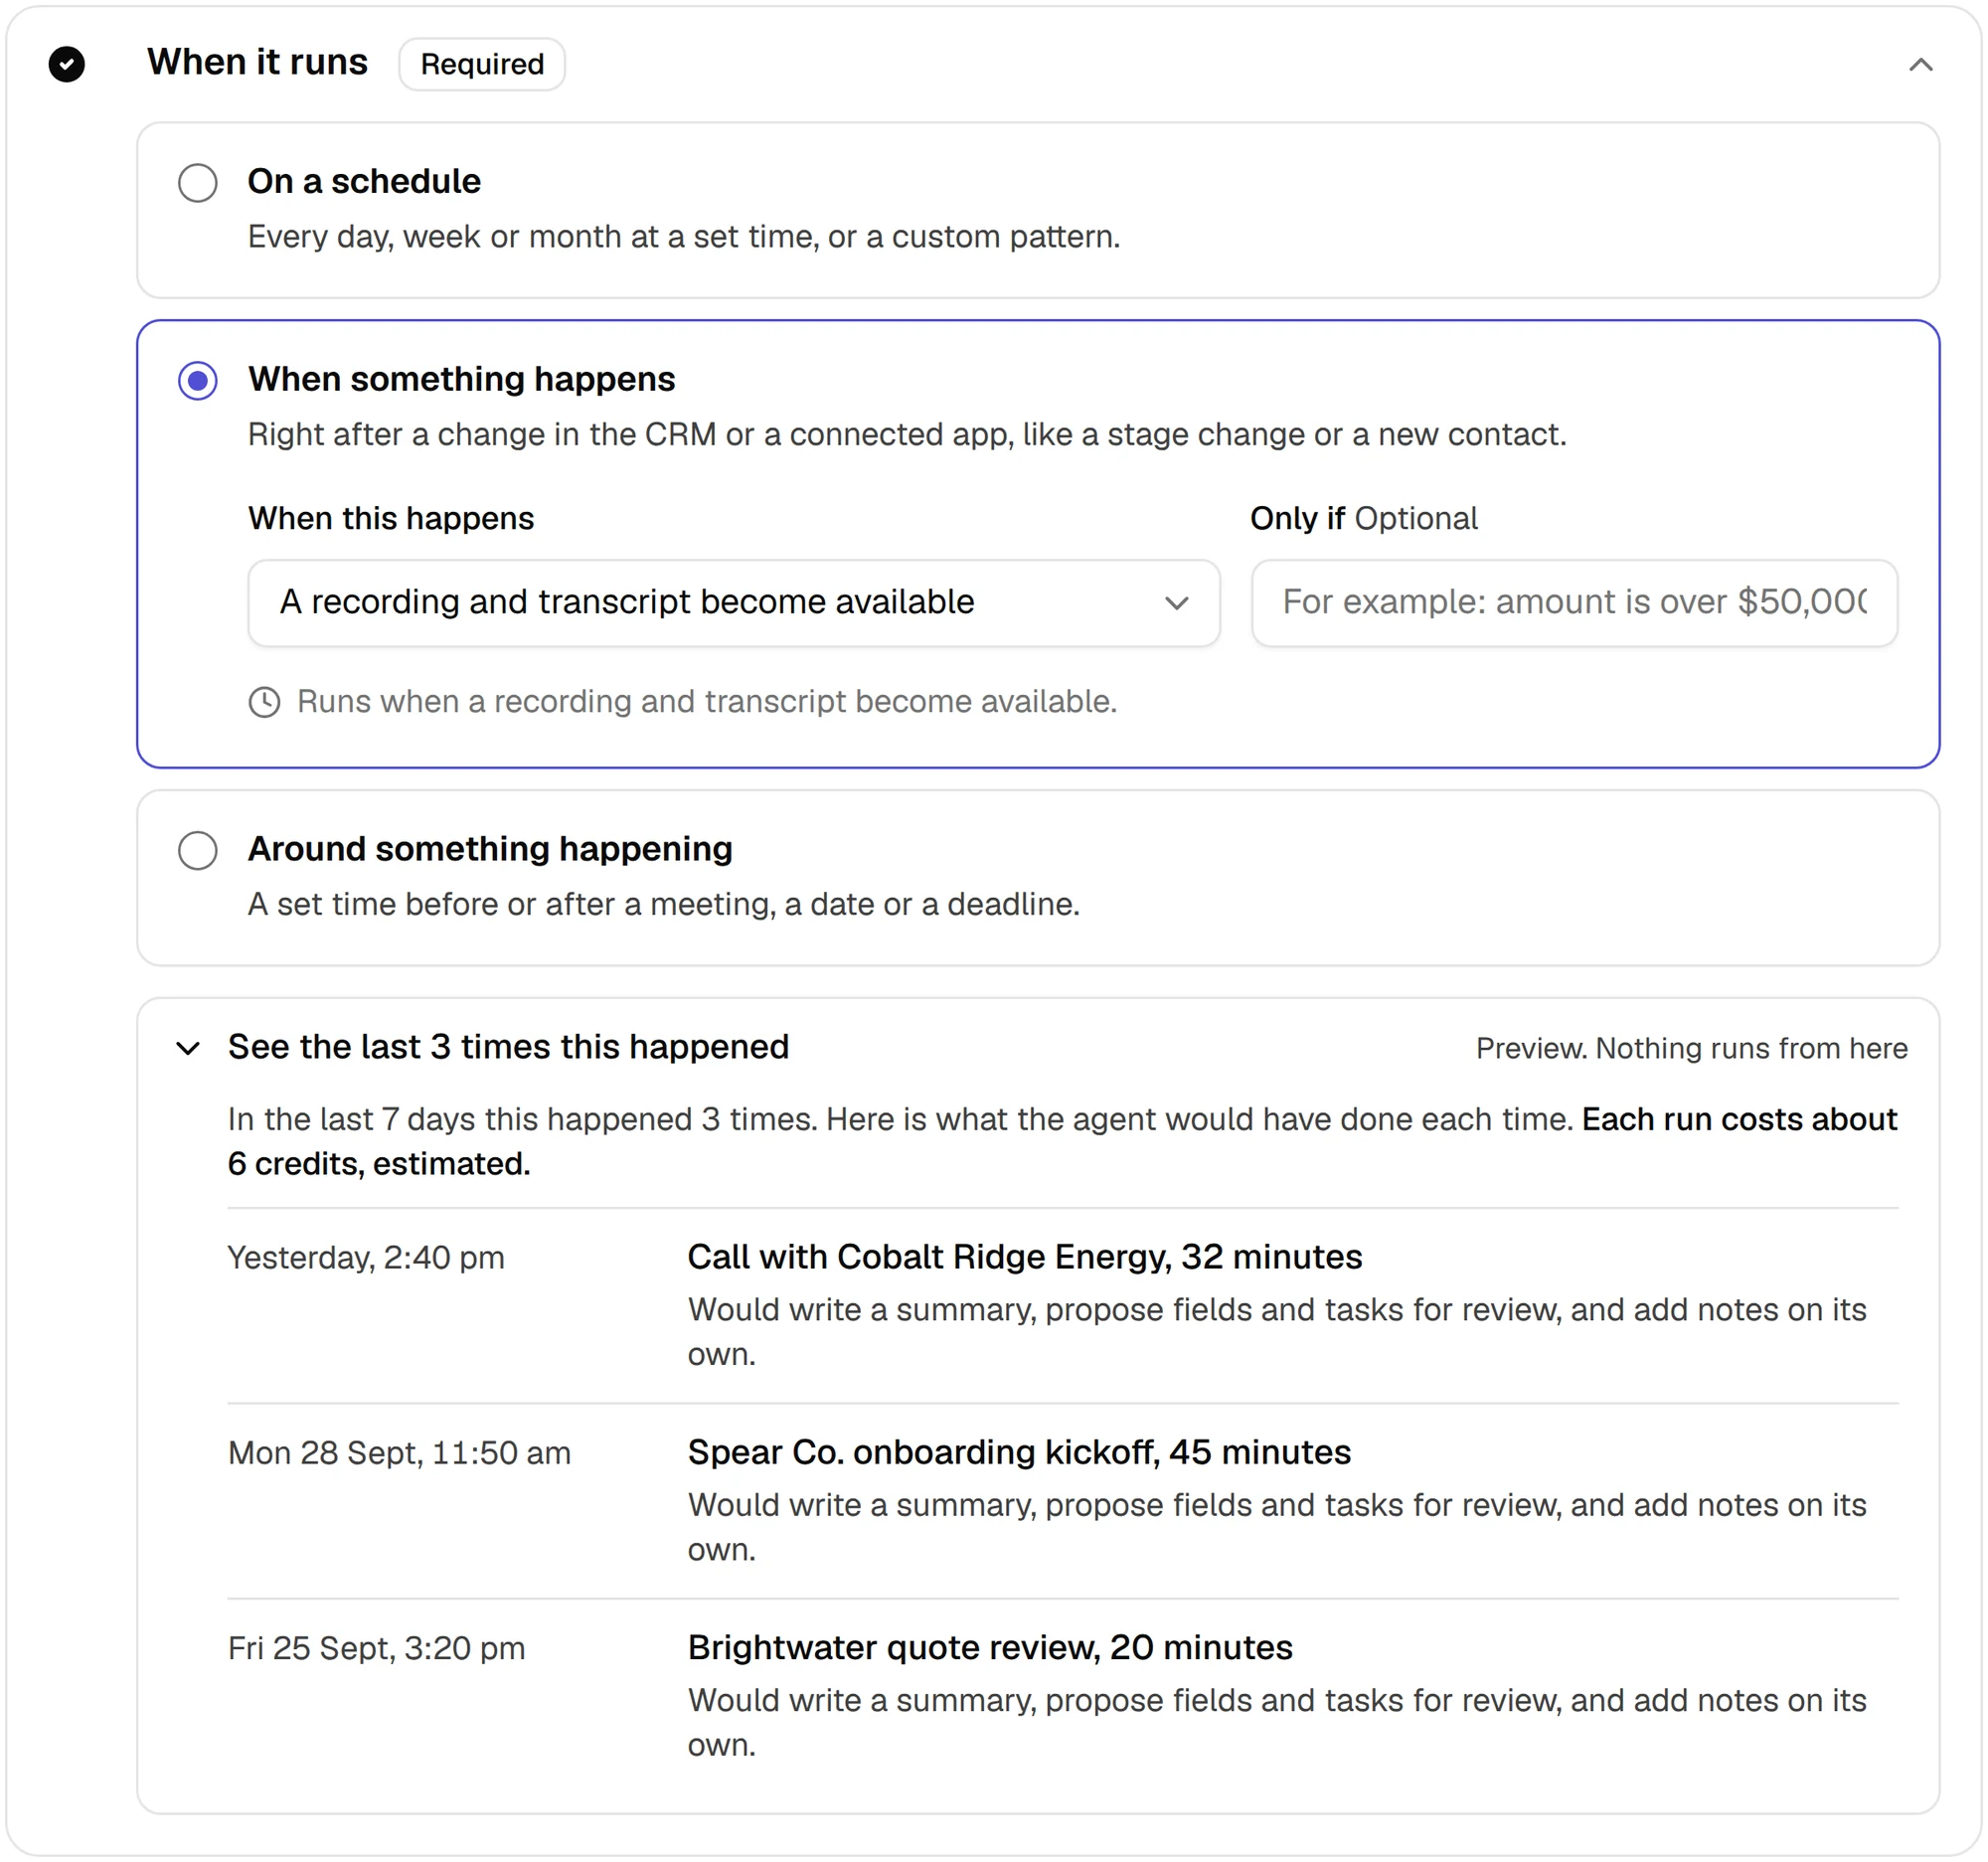This screenshot has height=1862, width=1988.
Task: Click summary description under Cobalt Ridge Energy
Action: point(1277,1332)
